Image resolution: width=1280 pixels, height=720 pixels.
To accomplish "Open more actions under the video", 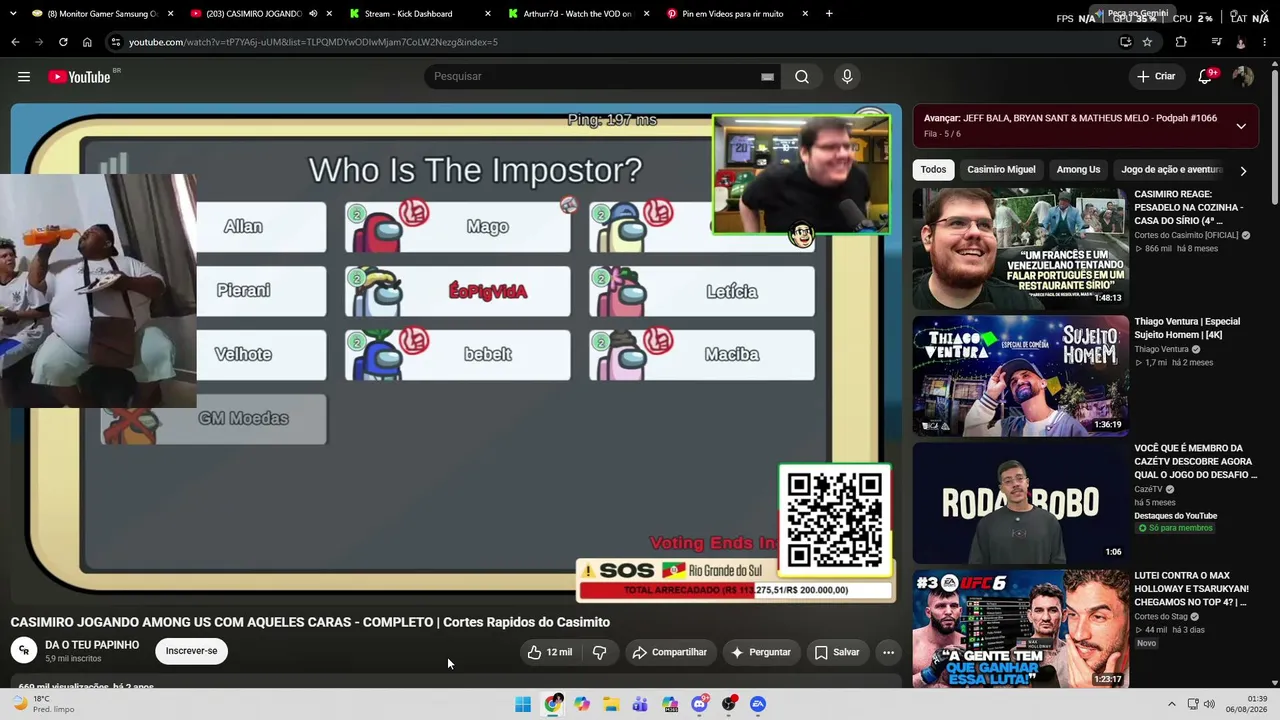I will [x=888, y=652].
